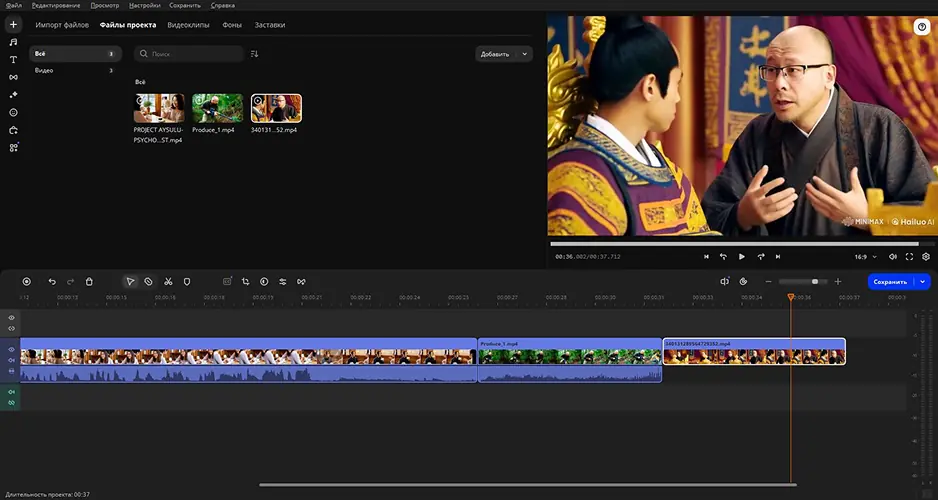
Task: Jump to next clip in preview
Action: click(x=778, y=257)
